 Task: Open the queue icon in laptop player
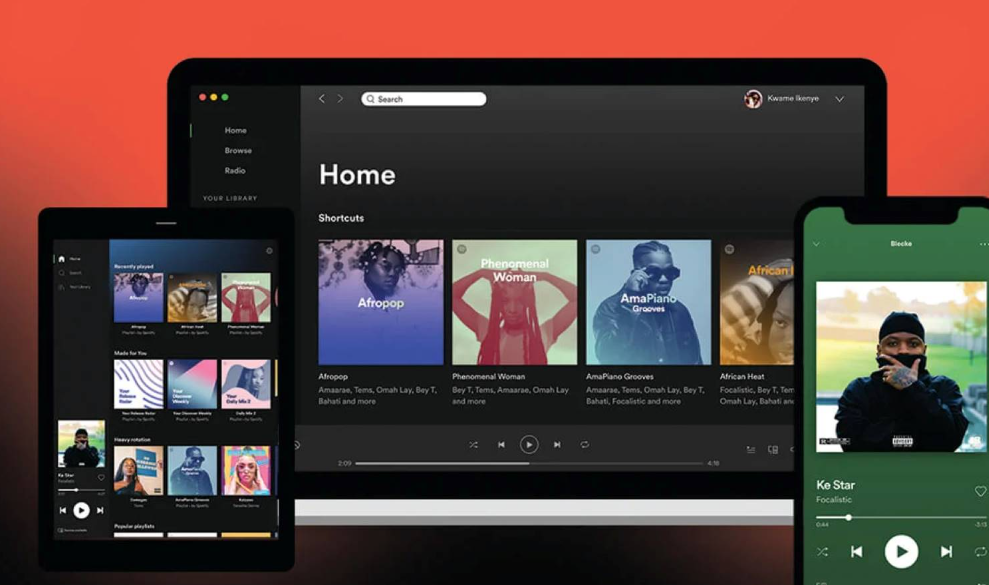(x=751, y=450)
